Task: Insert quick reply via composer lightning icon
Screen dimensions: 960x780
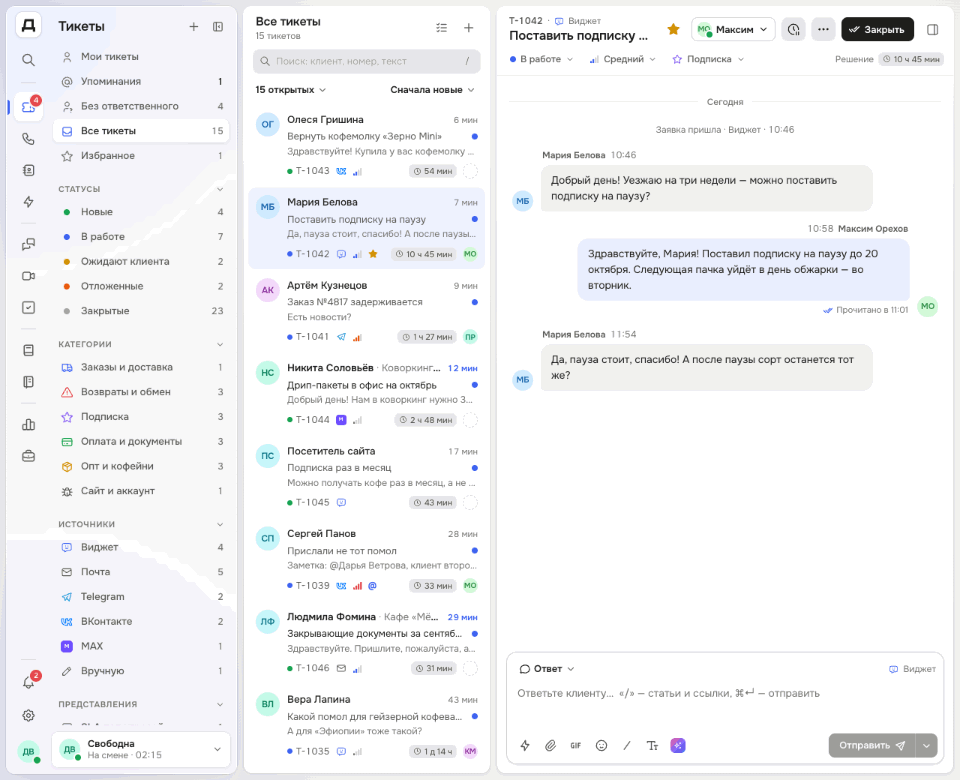Action: click(525, 745)
